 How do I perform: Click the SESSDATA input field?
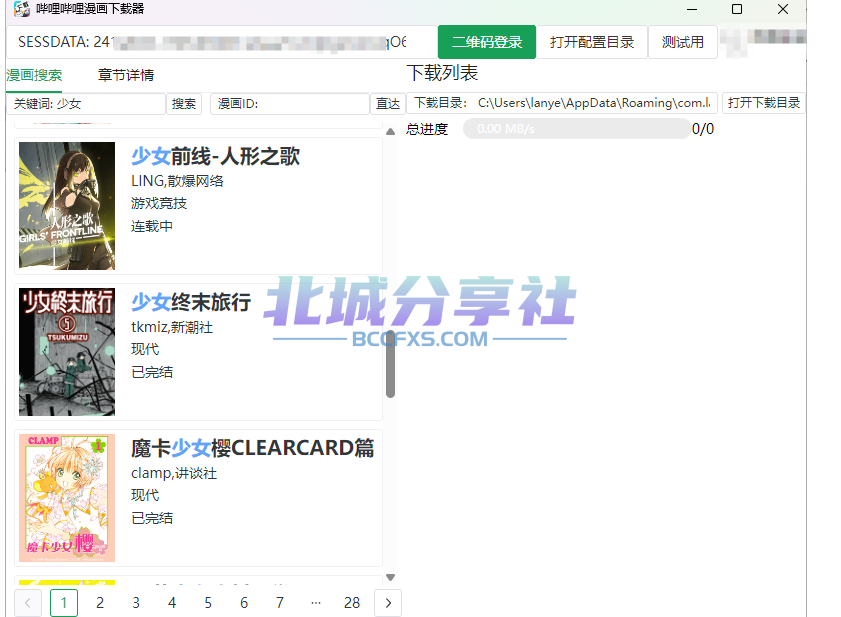coord(221,42)
